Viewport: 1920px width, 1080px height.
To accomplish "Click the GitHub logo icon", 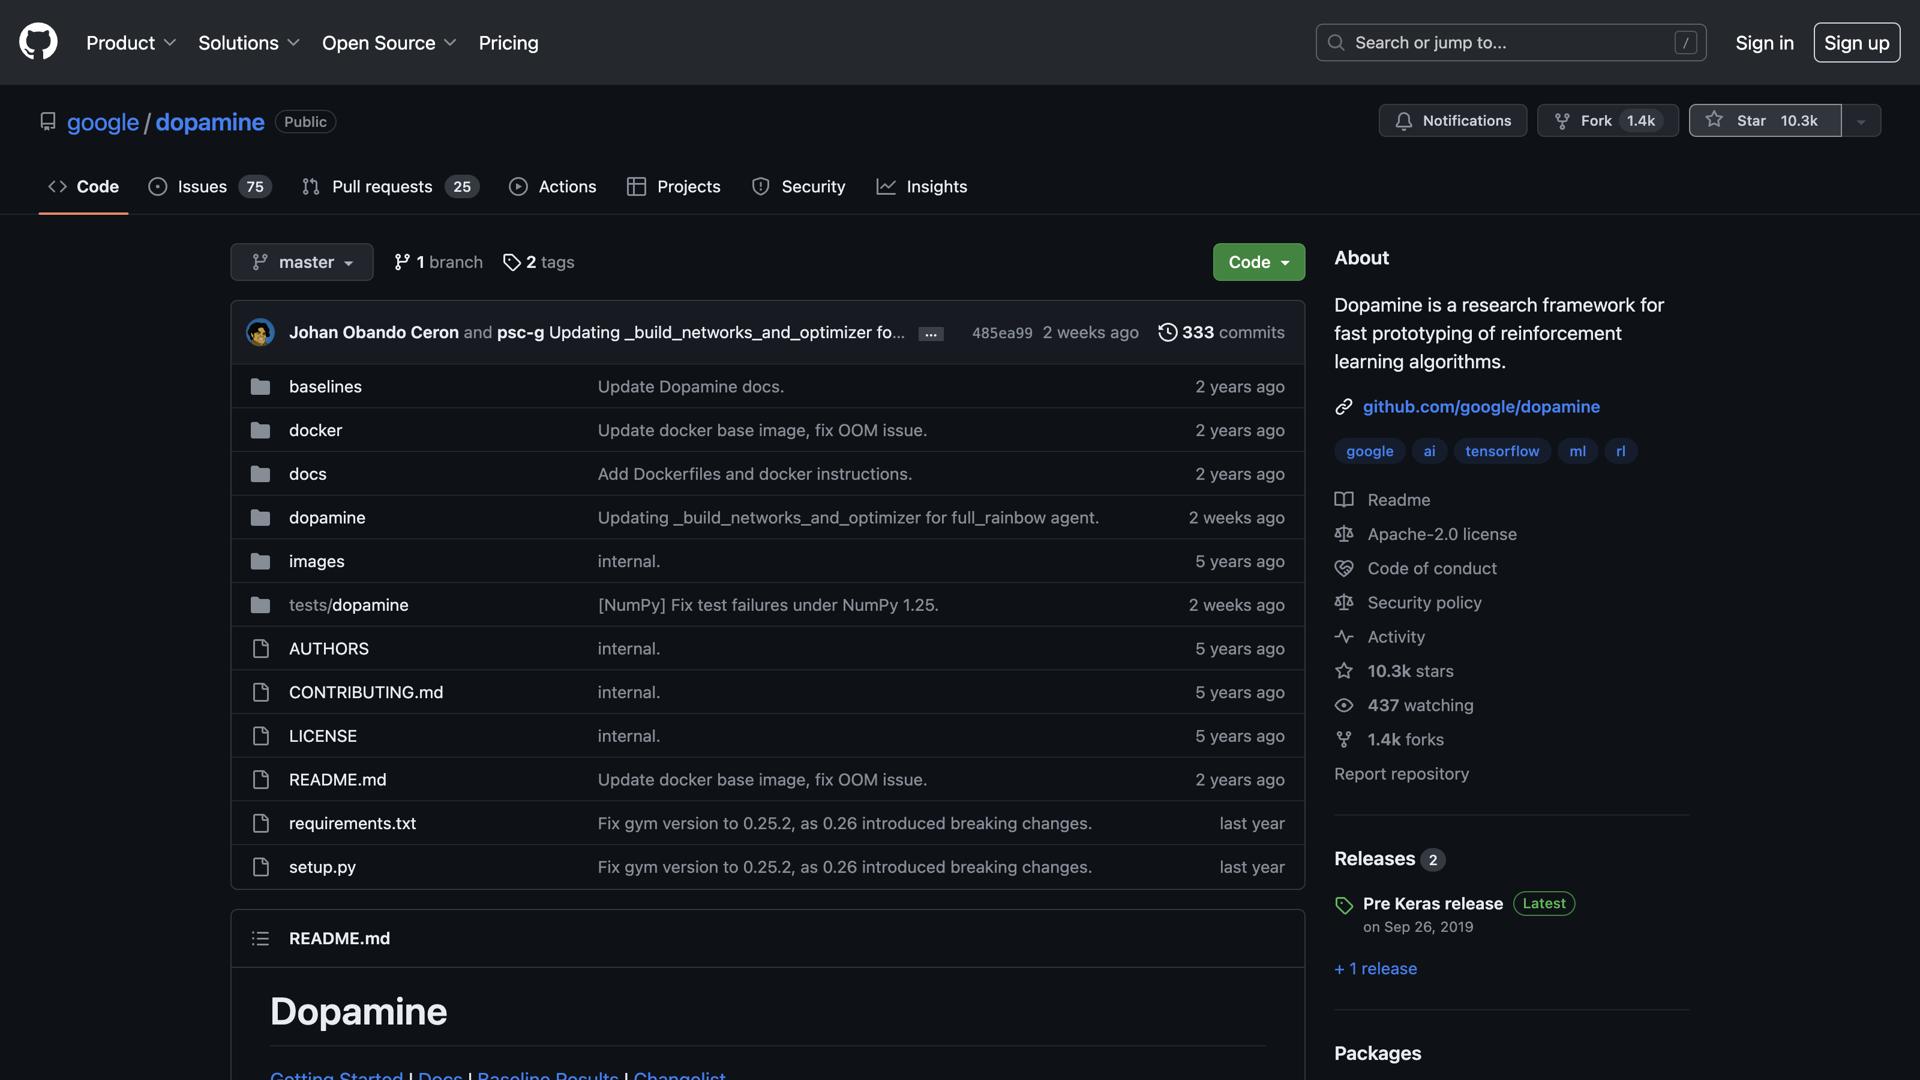I will 38,42.
